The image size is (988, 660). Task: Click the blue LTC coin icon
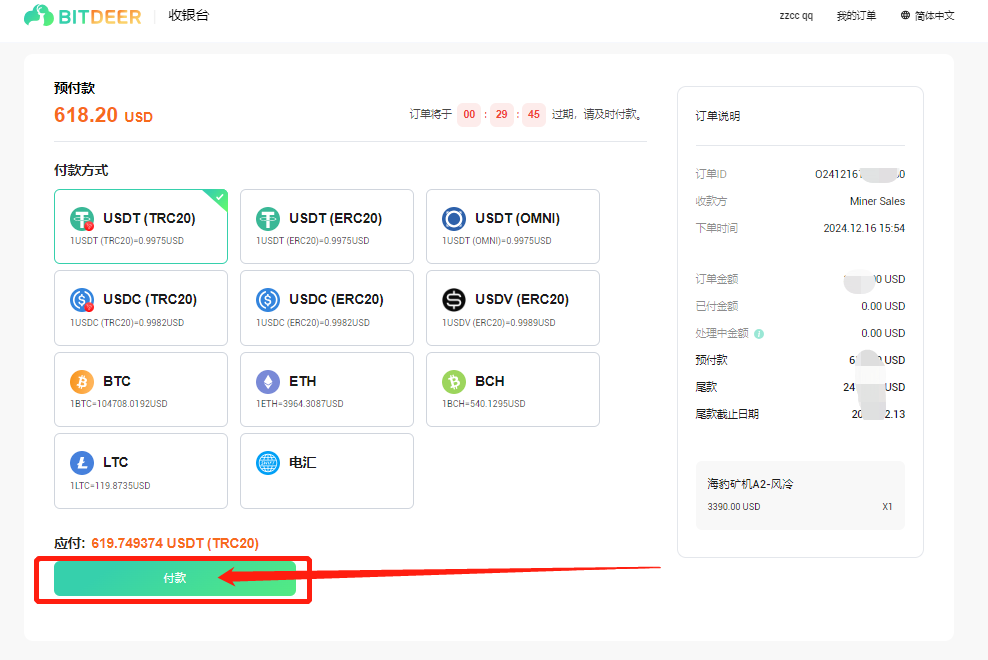(82, 463)
